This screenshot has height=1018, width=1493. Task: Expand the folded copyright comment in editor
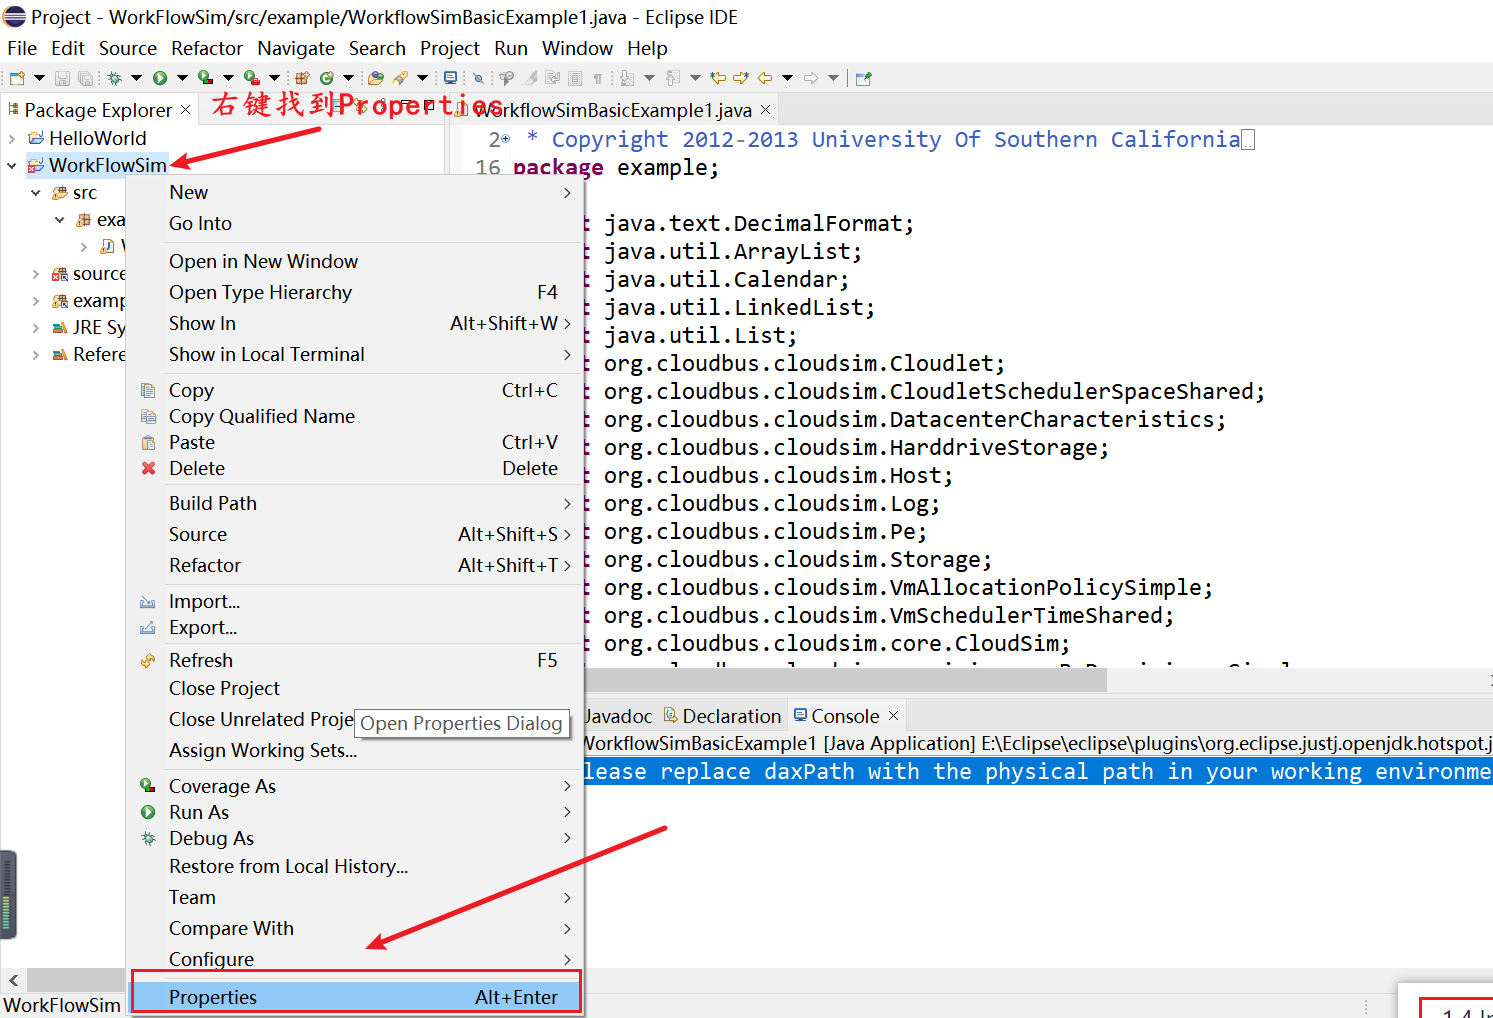[506, 139]
